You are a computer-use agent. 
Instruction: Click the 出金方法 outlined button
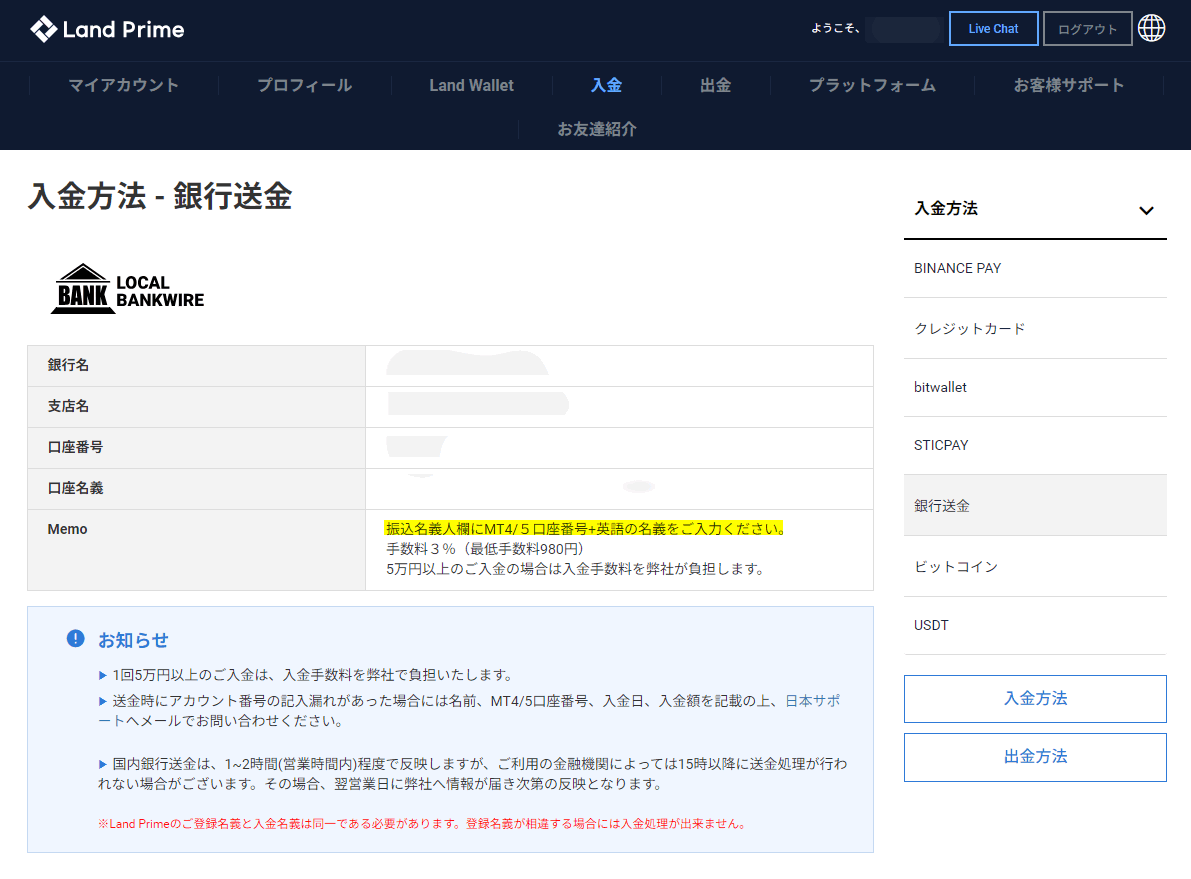tap(1035, 757)
